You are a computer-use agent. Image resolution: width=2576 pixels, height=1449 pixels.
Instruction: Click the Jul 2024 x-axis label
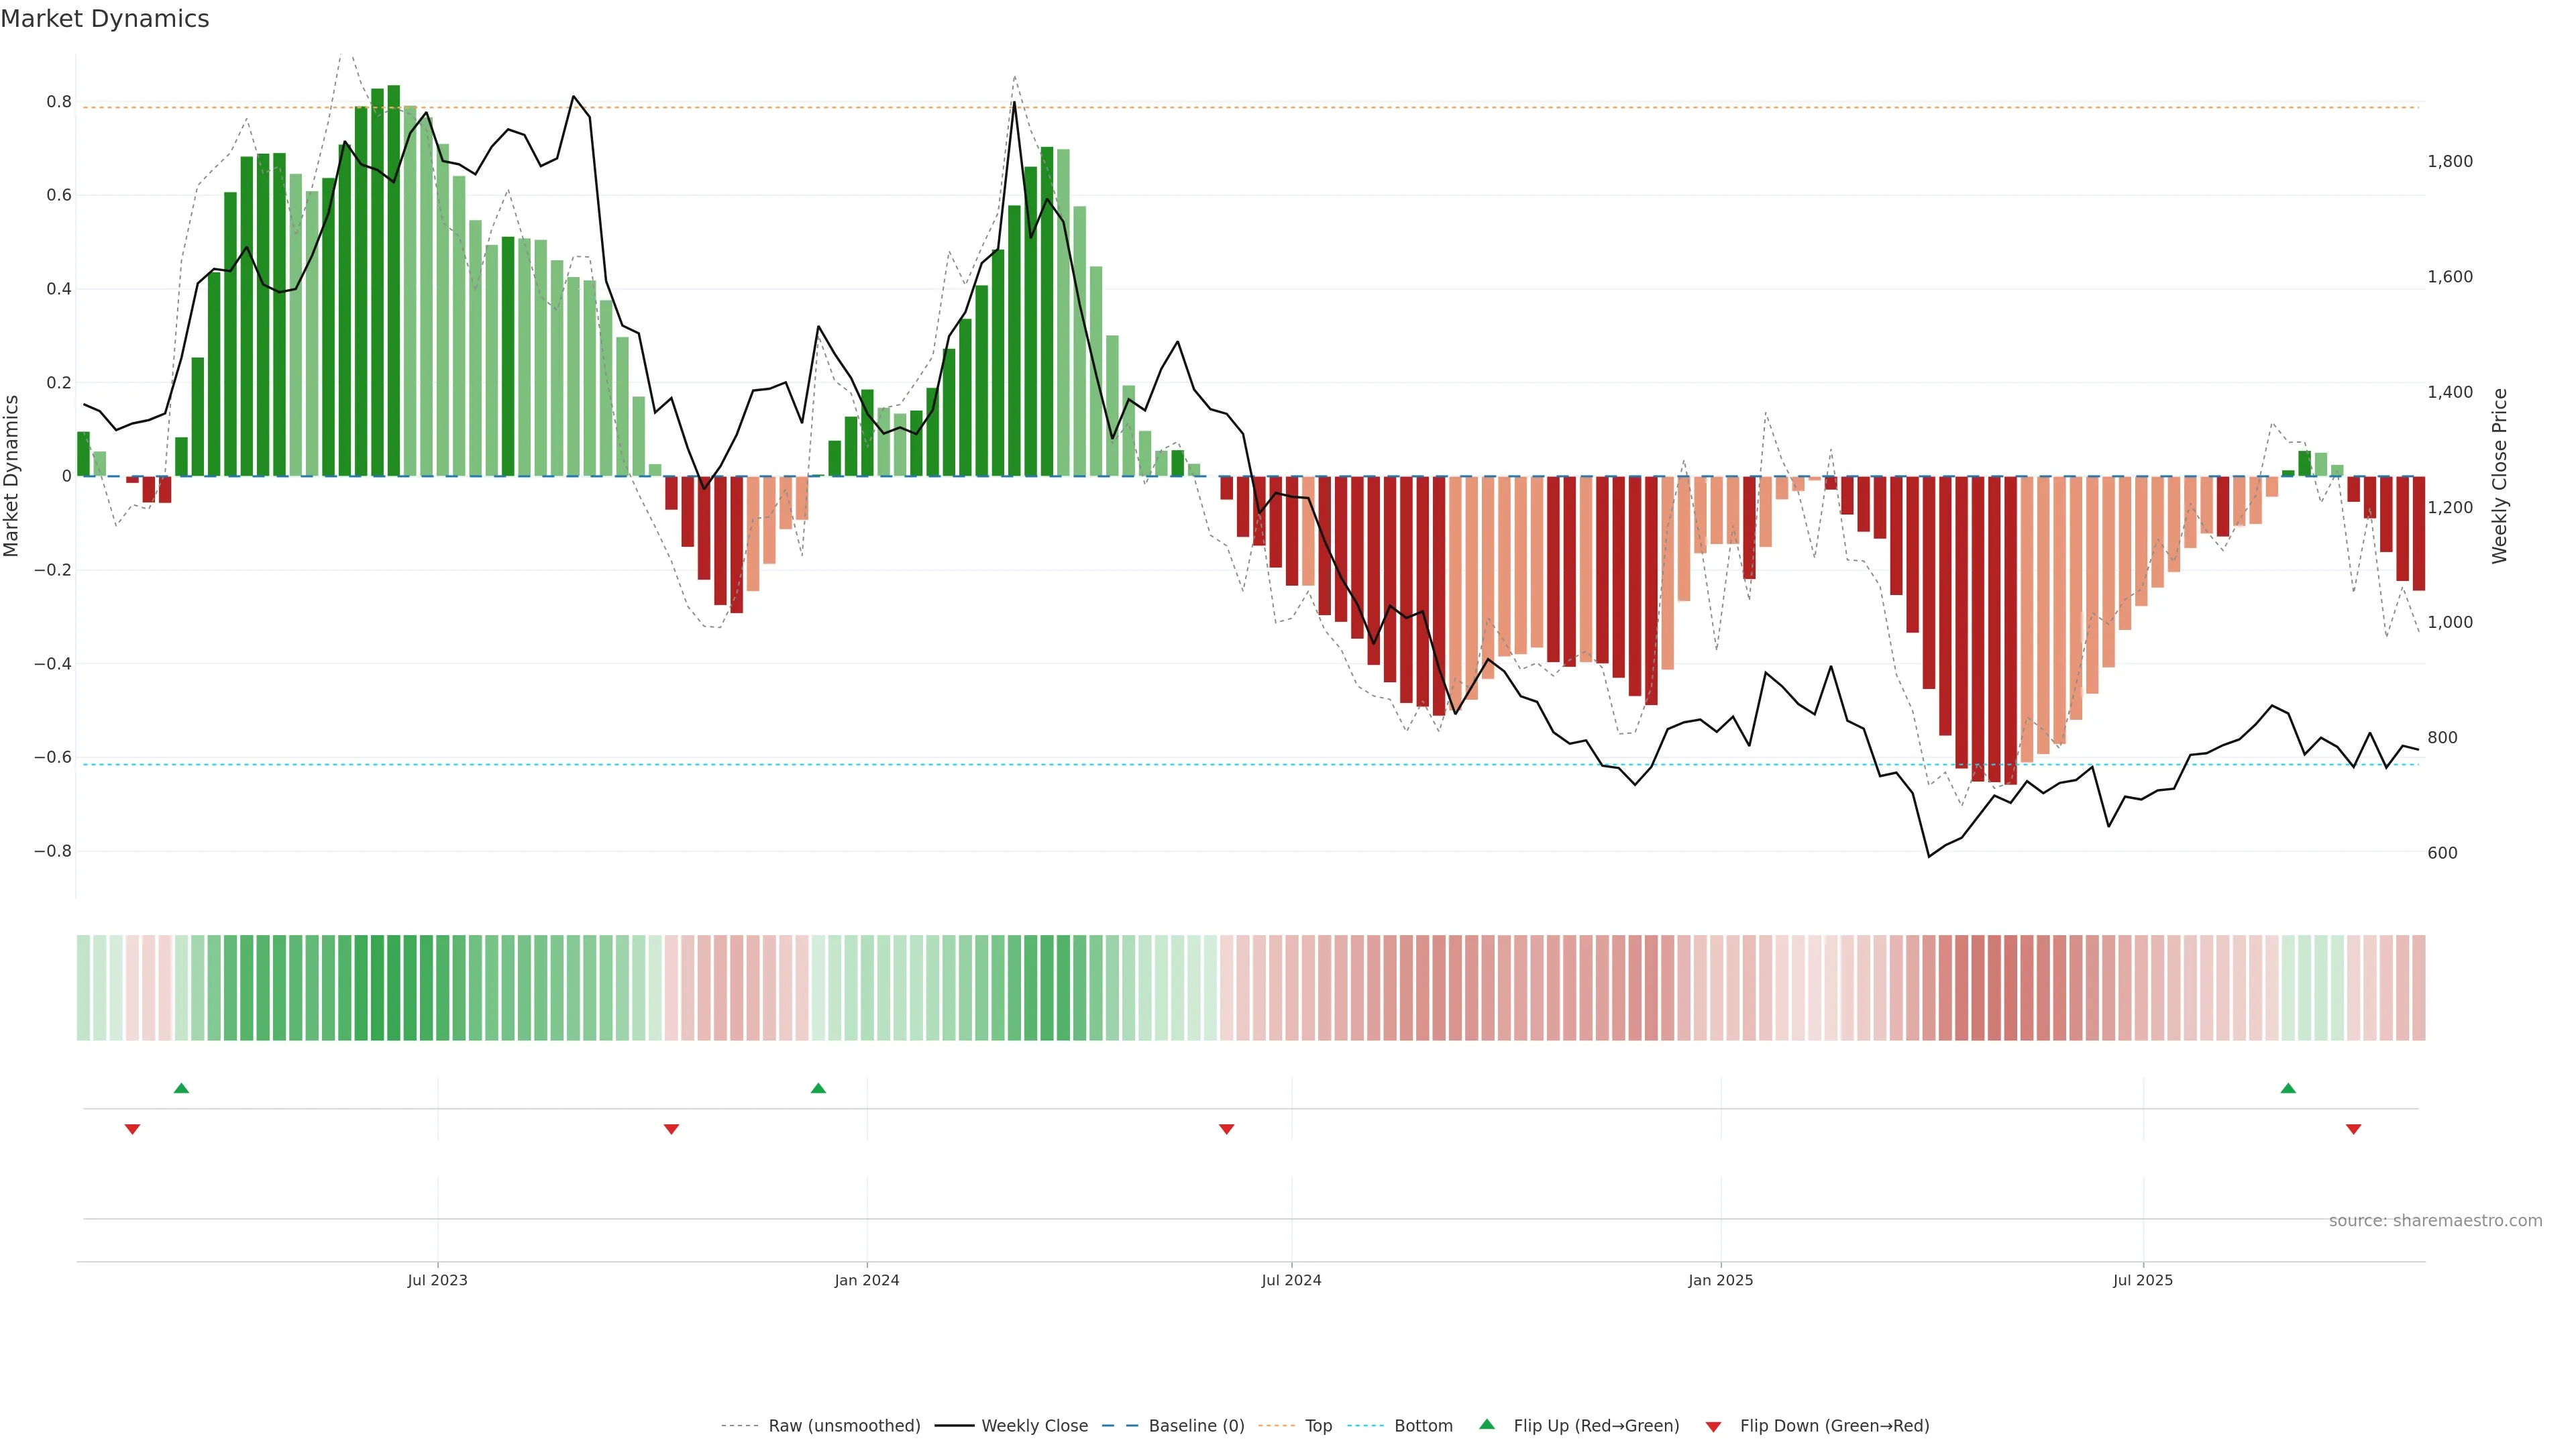pyautogui.click(x=1291, y=1280)
